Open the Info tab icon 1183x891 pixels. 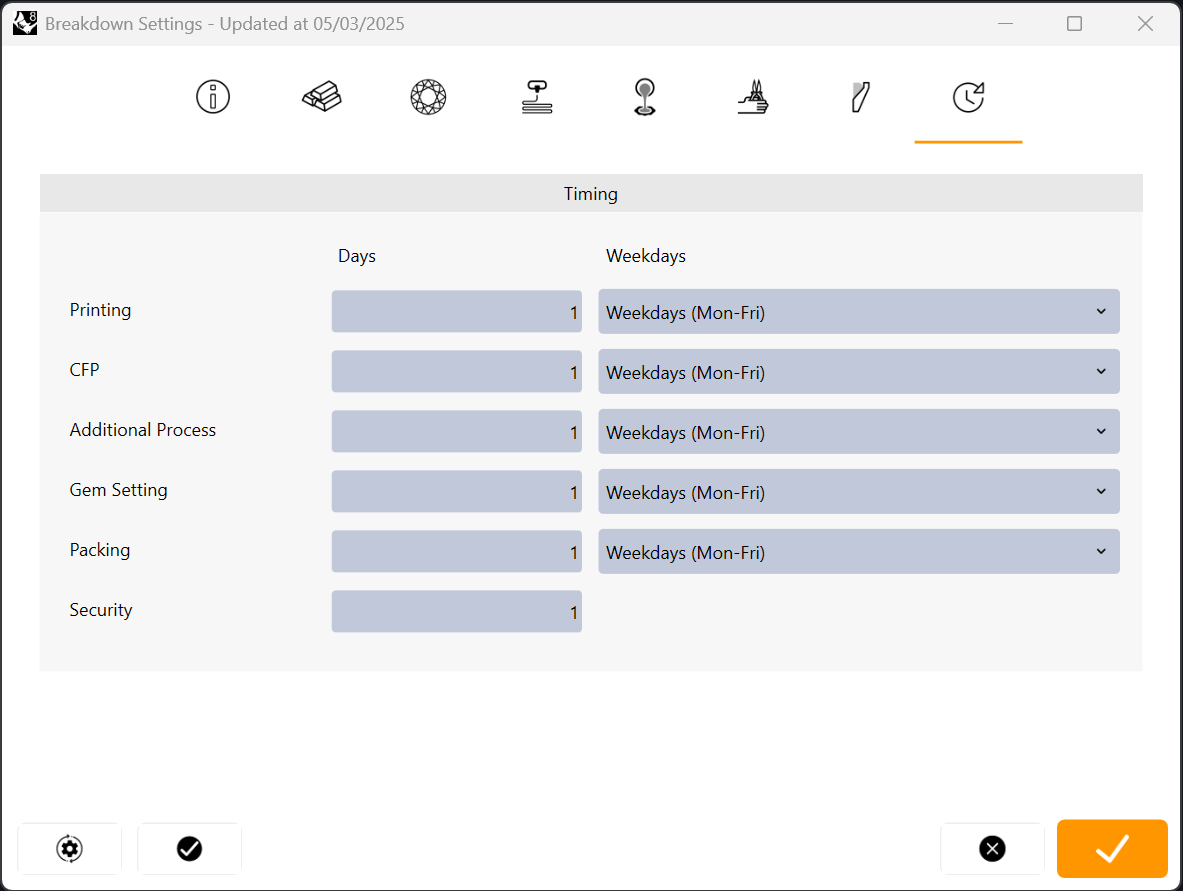(x=213, y=97)
